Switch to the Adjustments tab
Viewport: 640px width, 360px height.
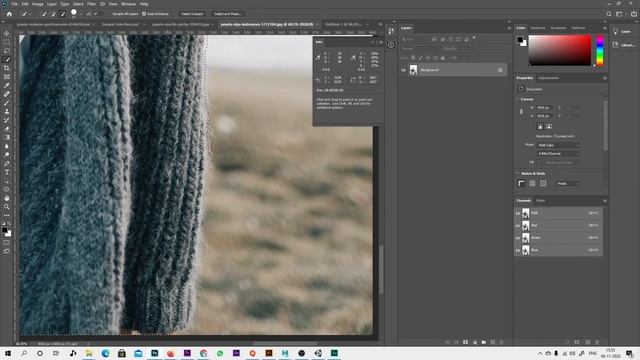click(548, 78)
